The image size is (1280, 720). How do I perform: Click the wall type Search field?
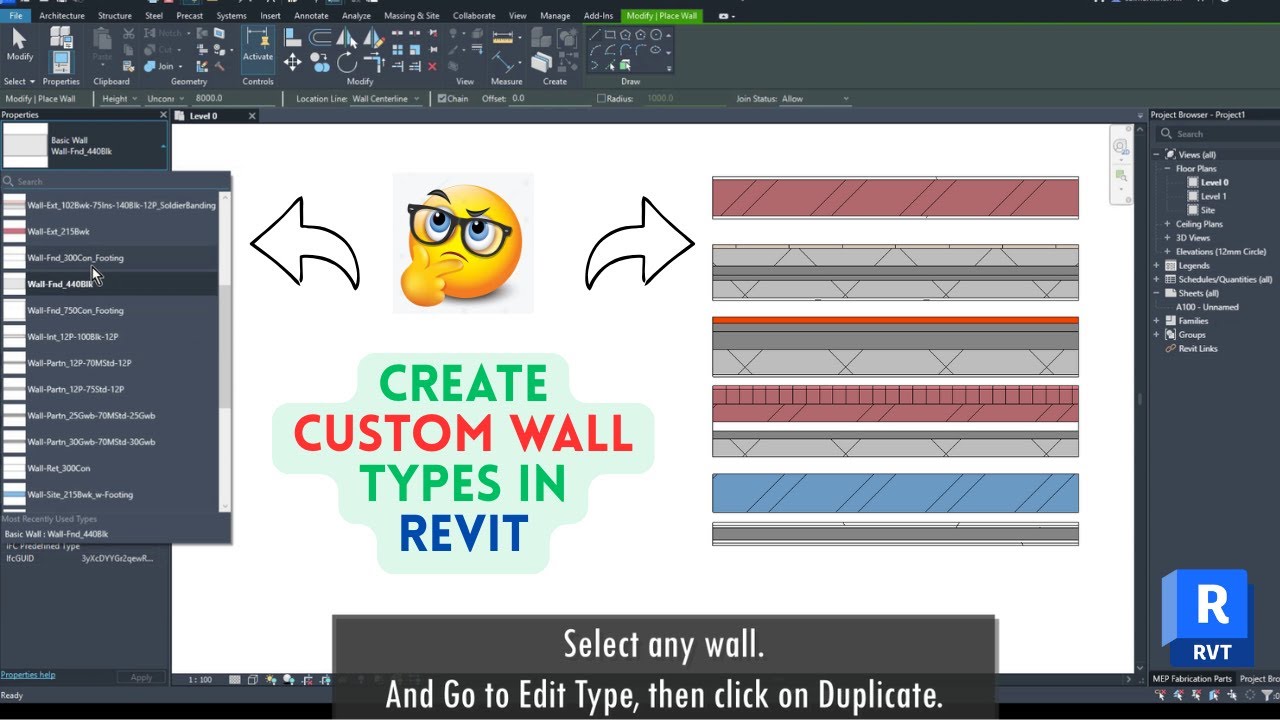(115, 182)
